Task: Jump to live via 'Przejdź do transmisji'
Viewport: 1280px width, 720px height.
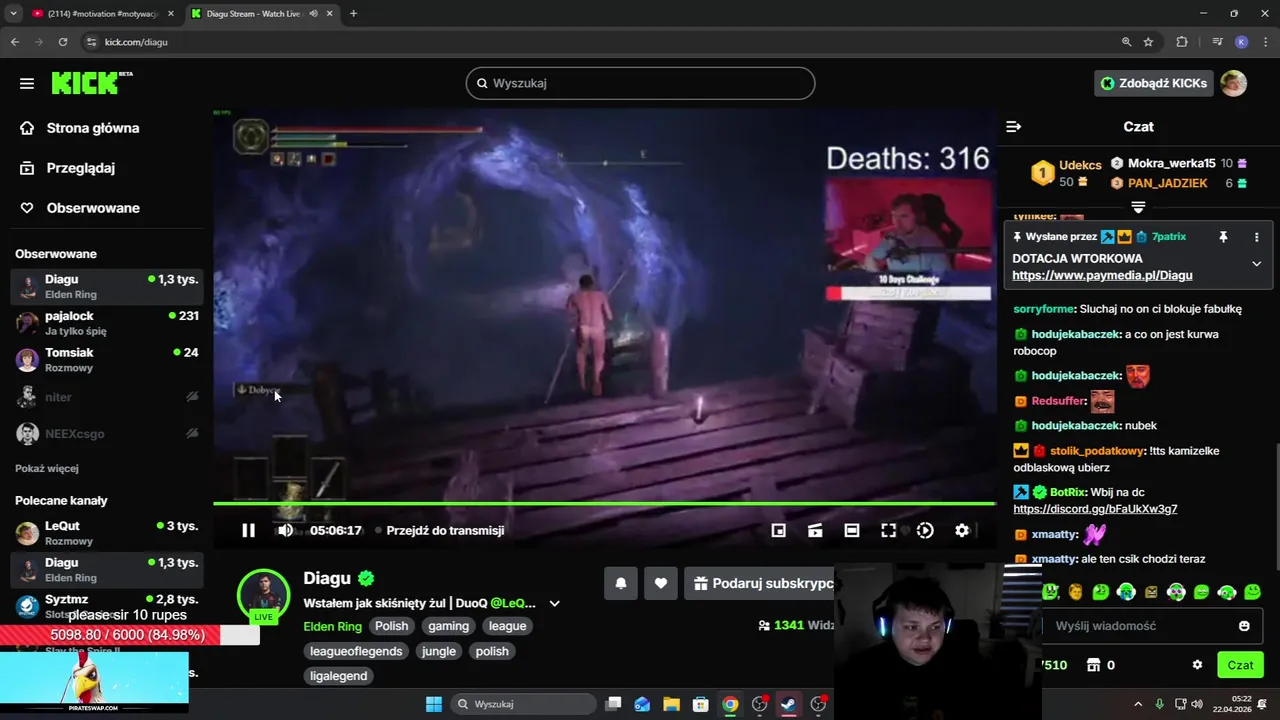Action: coord(445,531)
